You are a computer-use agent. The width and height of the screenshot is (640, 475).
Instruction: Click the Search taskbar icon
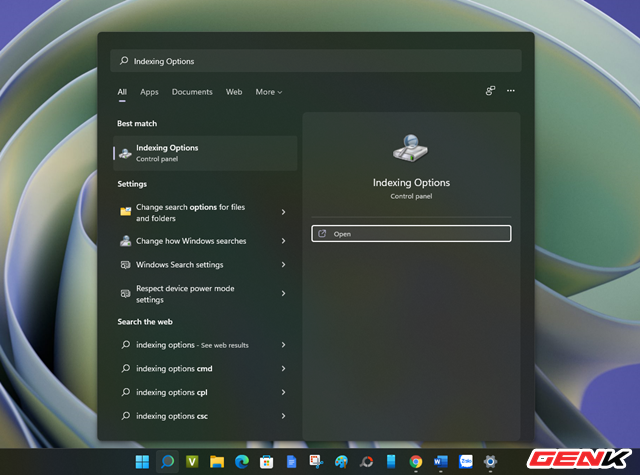(x=167, y=462)
